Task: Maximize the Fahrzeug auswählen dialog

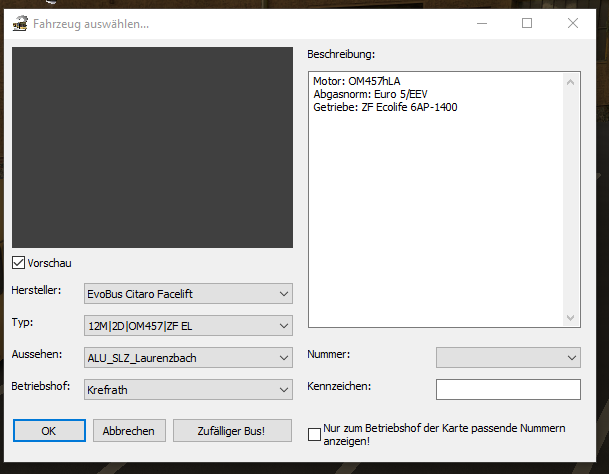Action: click(527, 22)
